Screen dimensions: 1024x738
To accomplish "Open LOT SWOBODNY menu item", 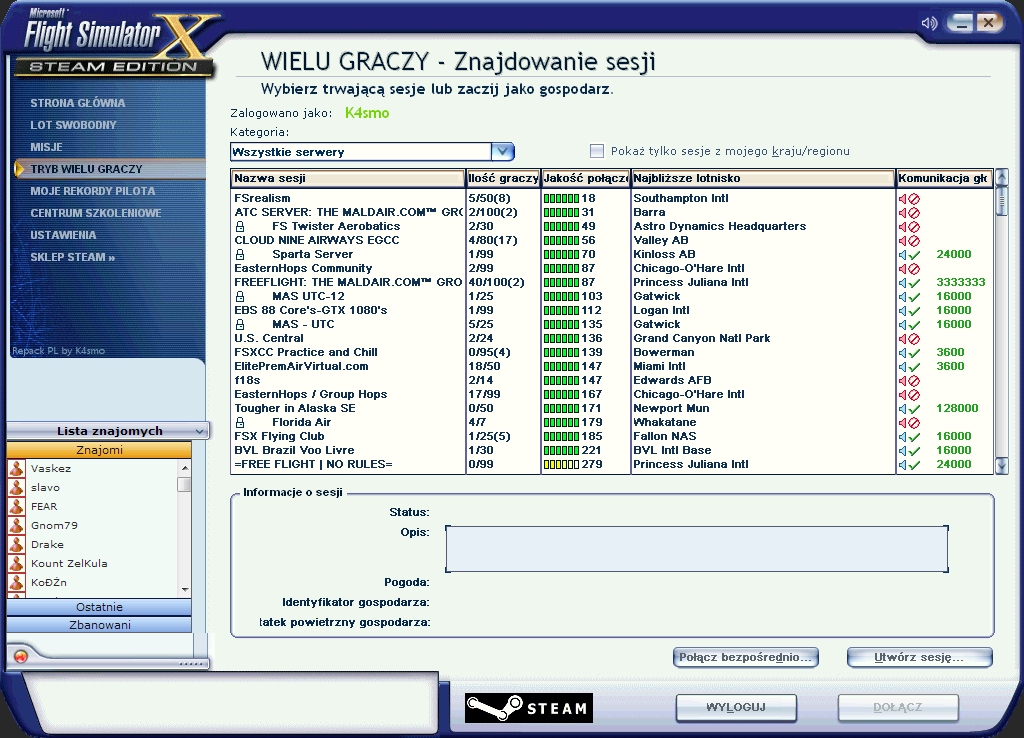I will [x=73, y=125].
